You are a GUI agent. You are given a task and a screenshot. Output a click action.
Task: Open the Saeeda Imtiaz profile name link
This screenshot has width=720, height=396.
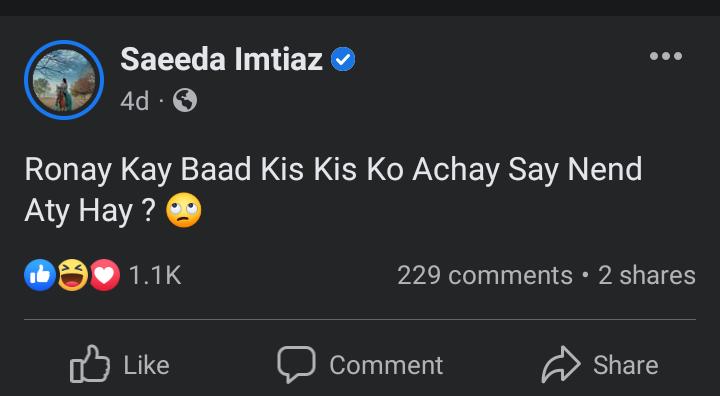point(221,60)
